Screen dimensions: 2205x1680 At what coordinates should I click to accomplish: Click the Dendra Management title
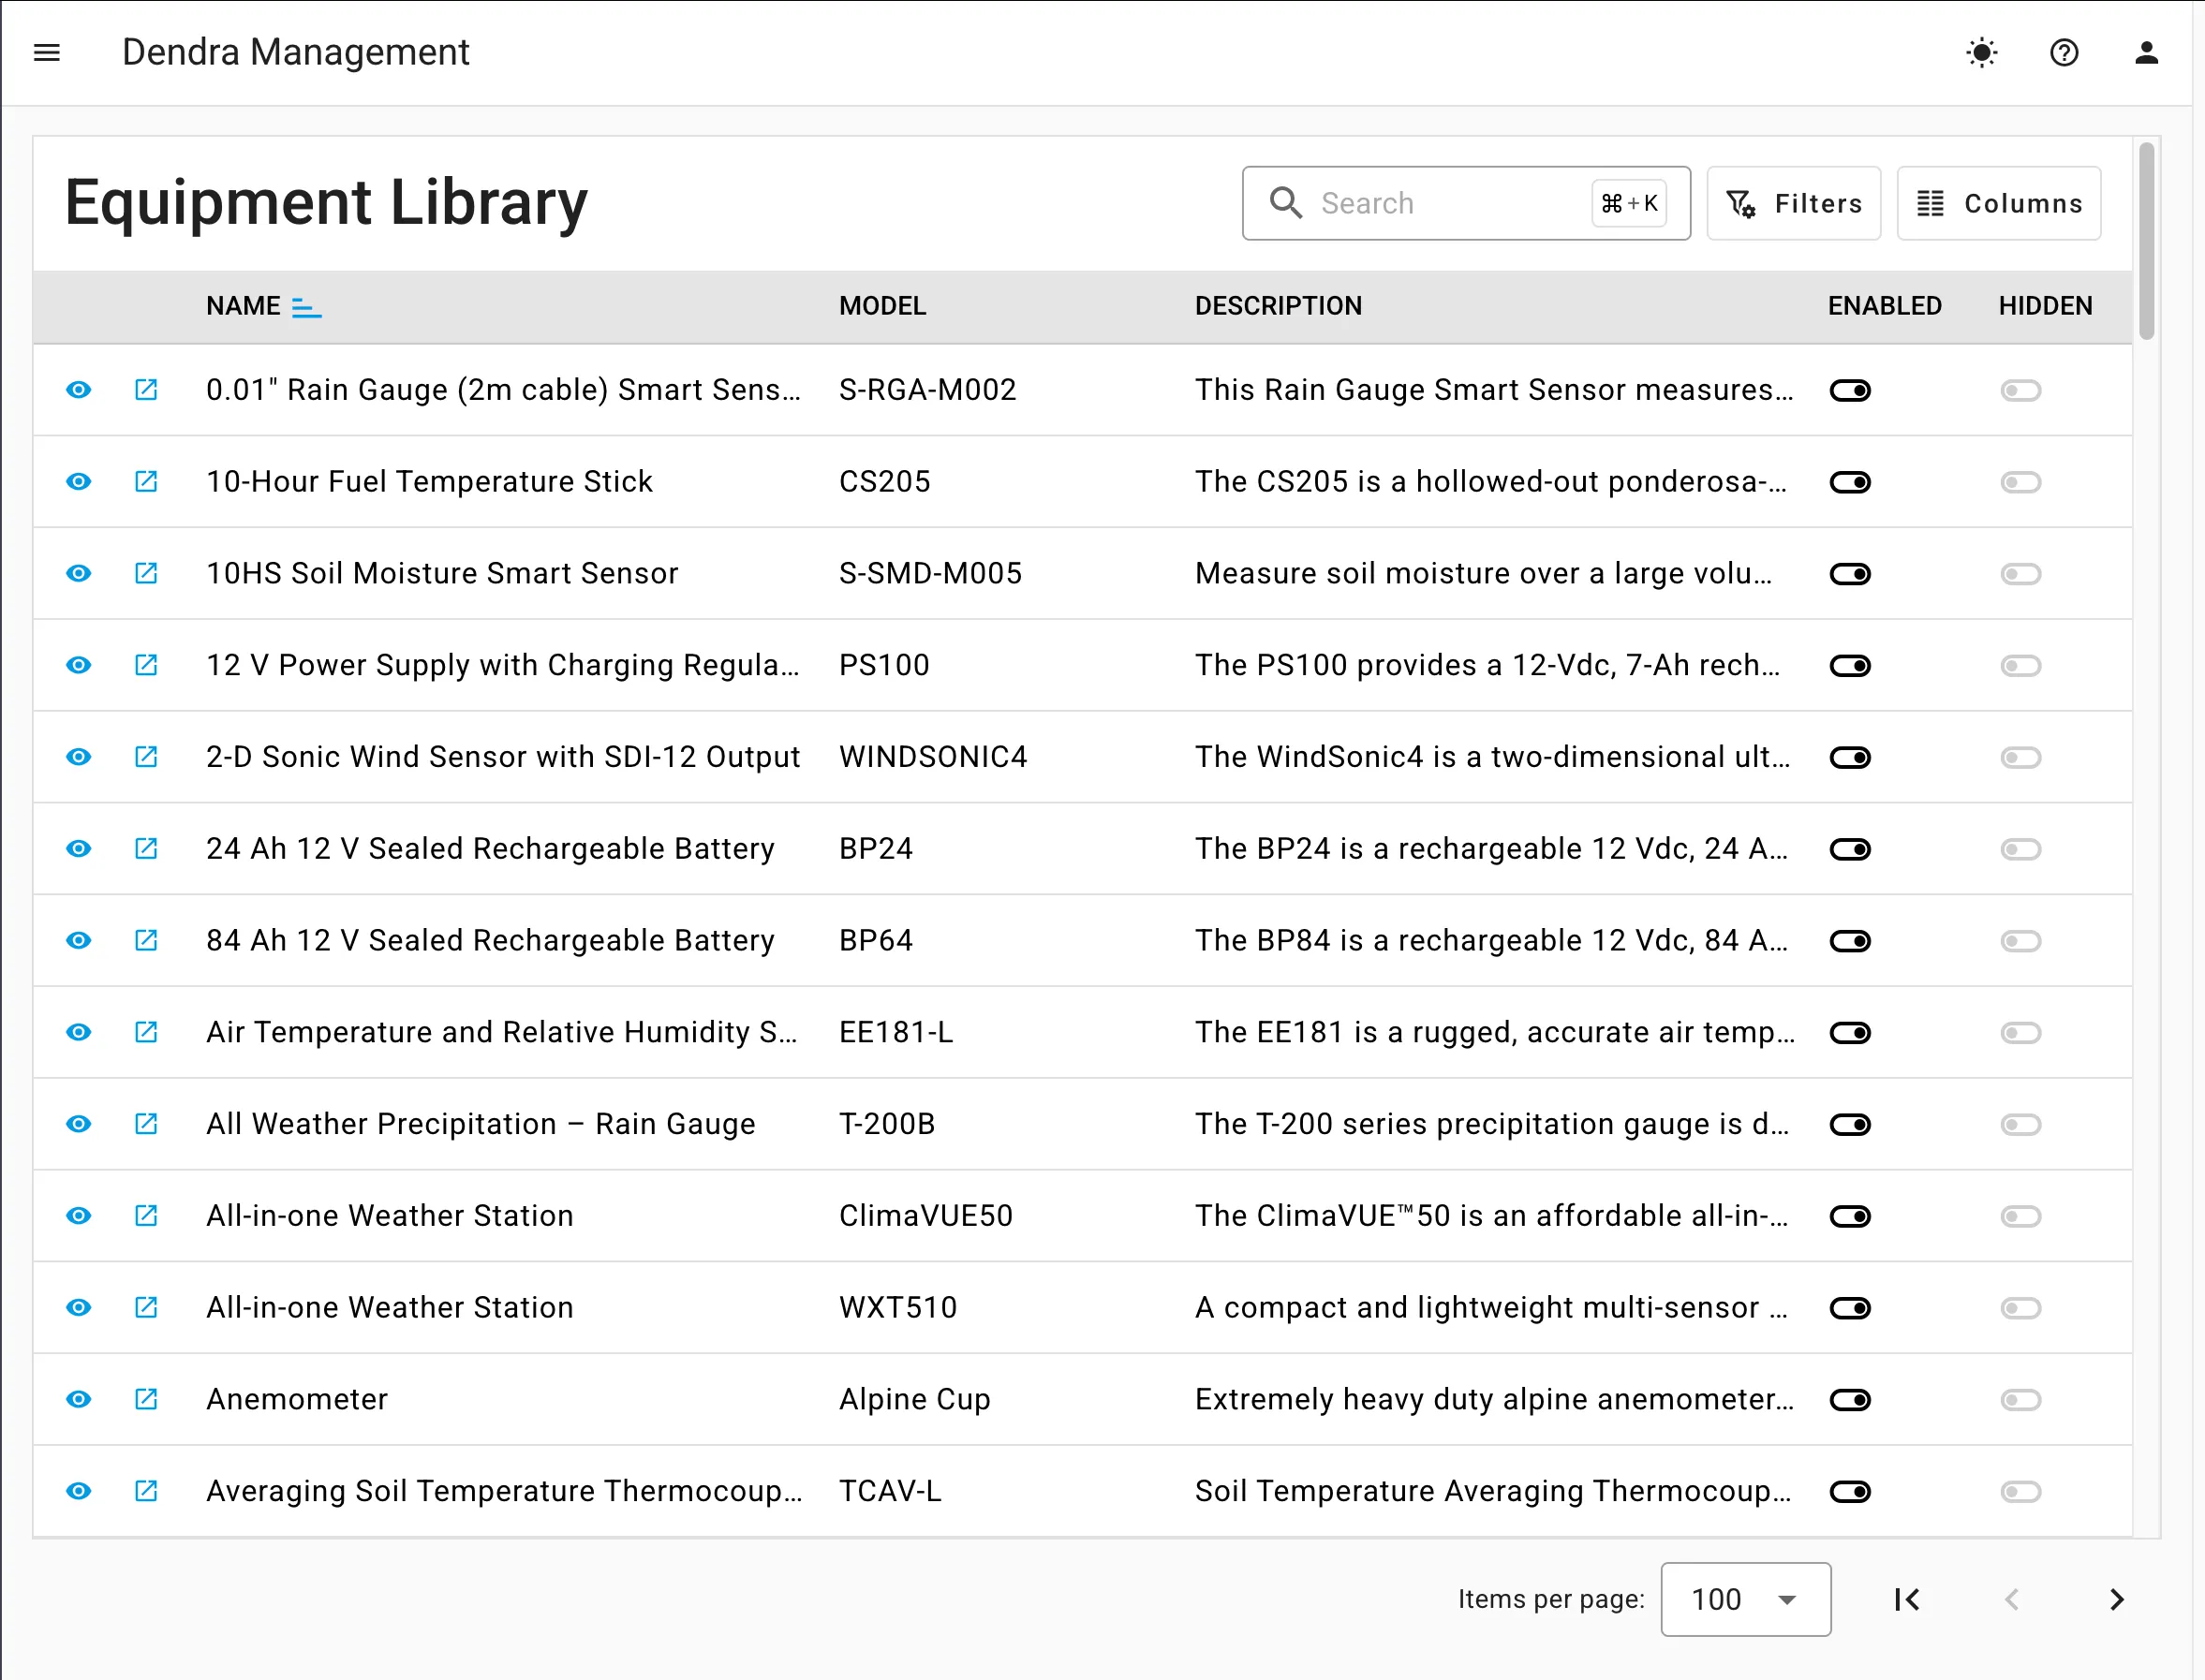[x=296, y=52]
